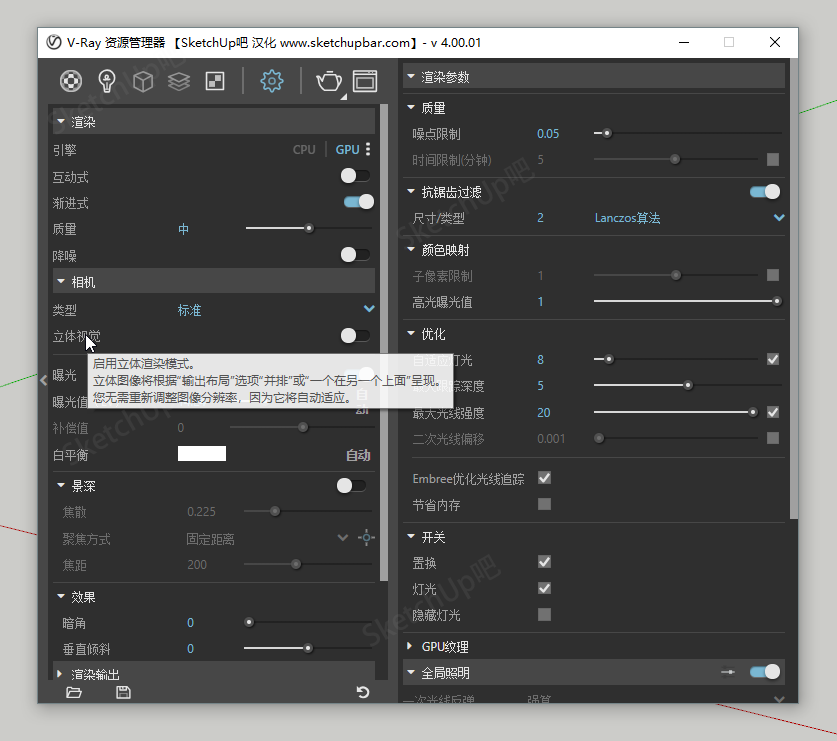This screenshot has width=837, height=741.
Task: Save settings with the floppy disk icon
Action: (123, 692)
